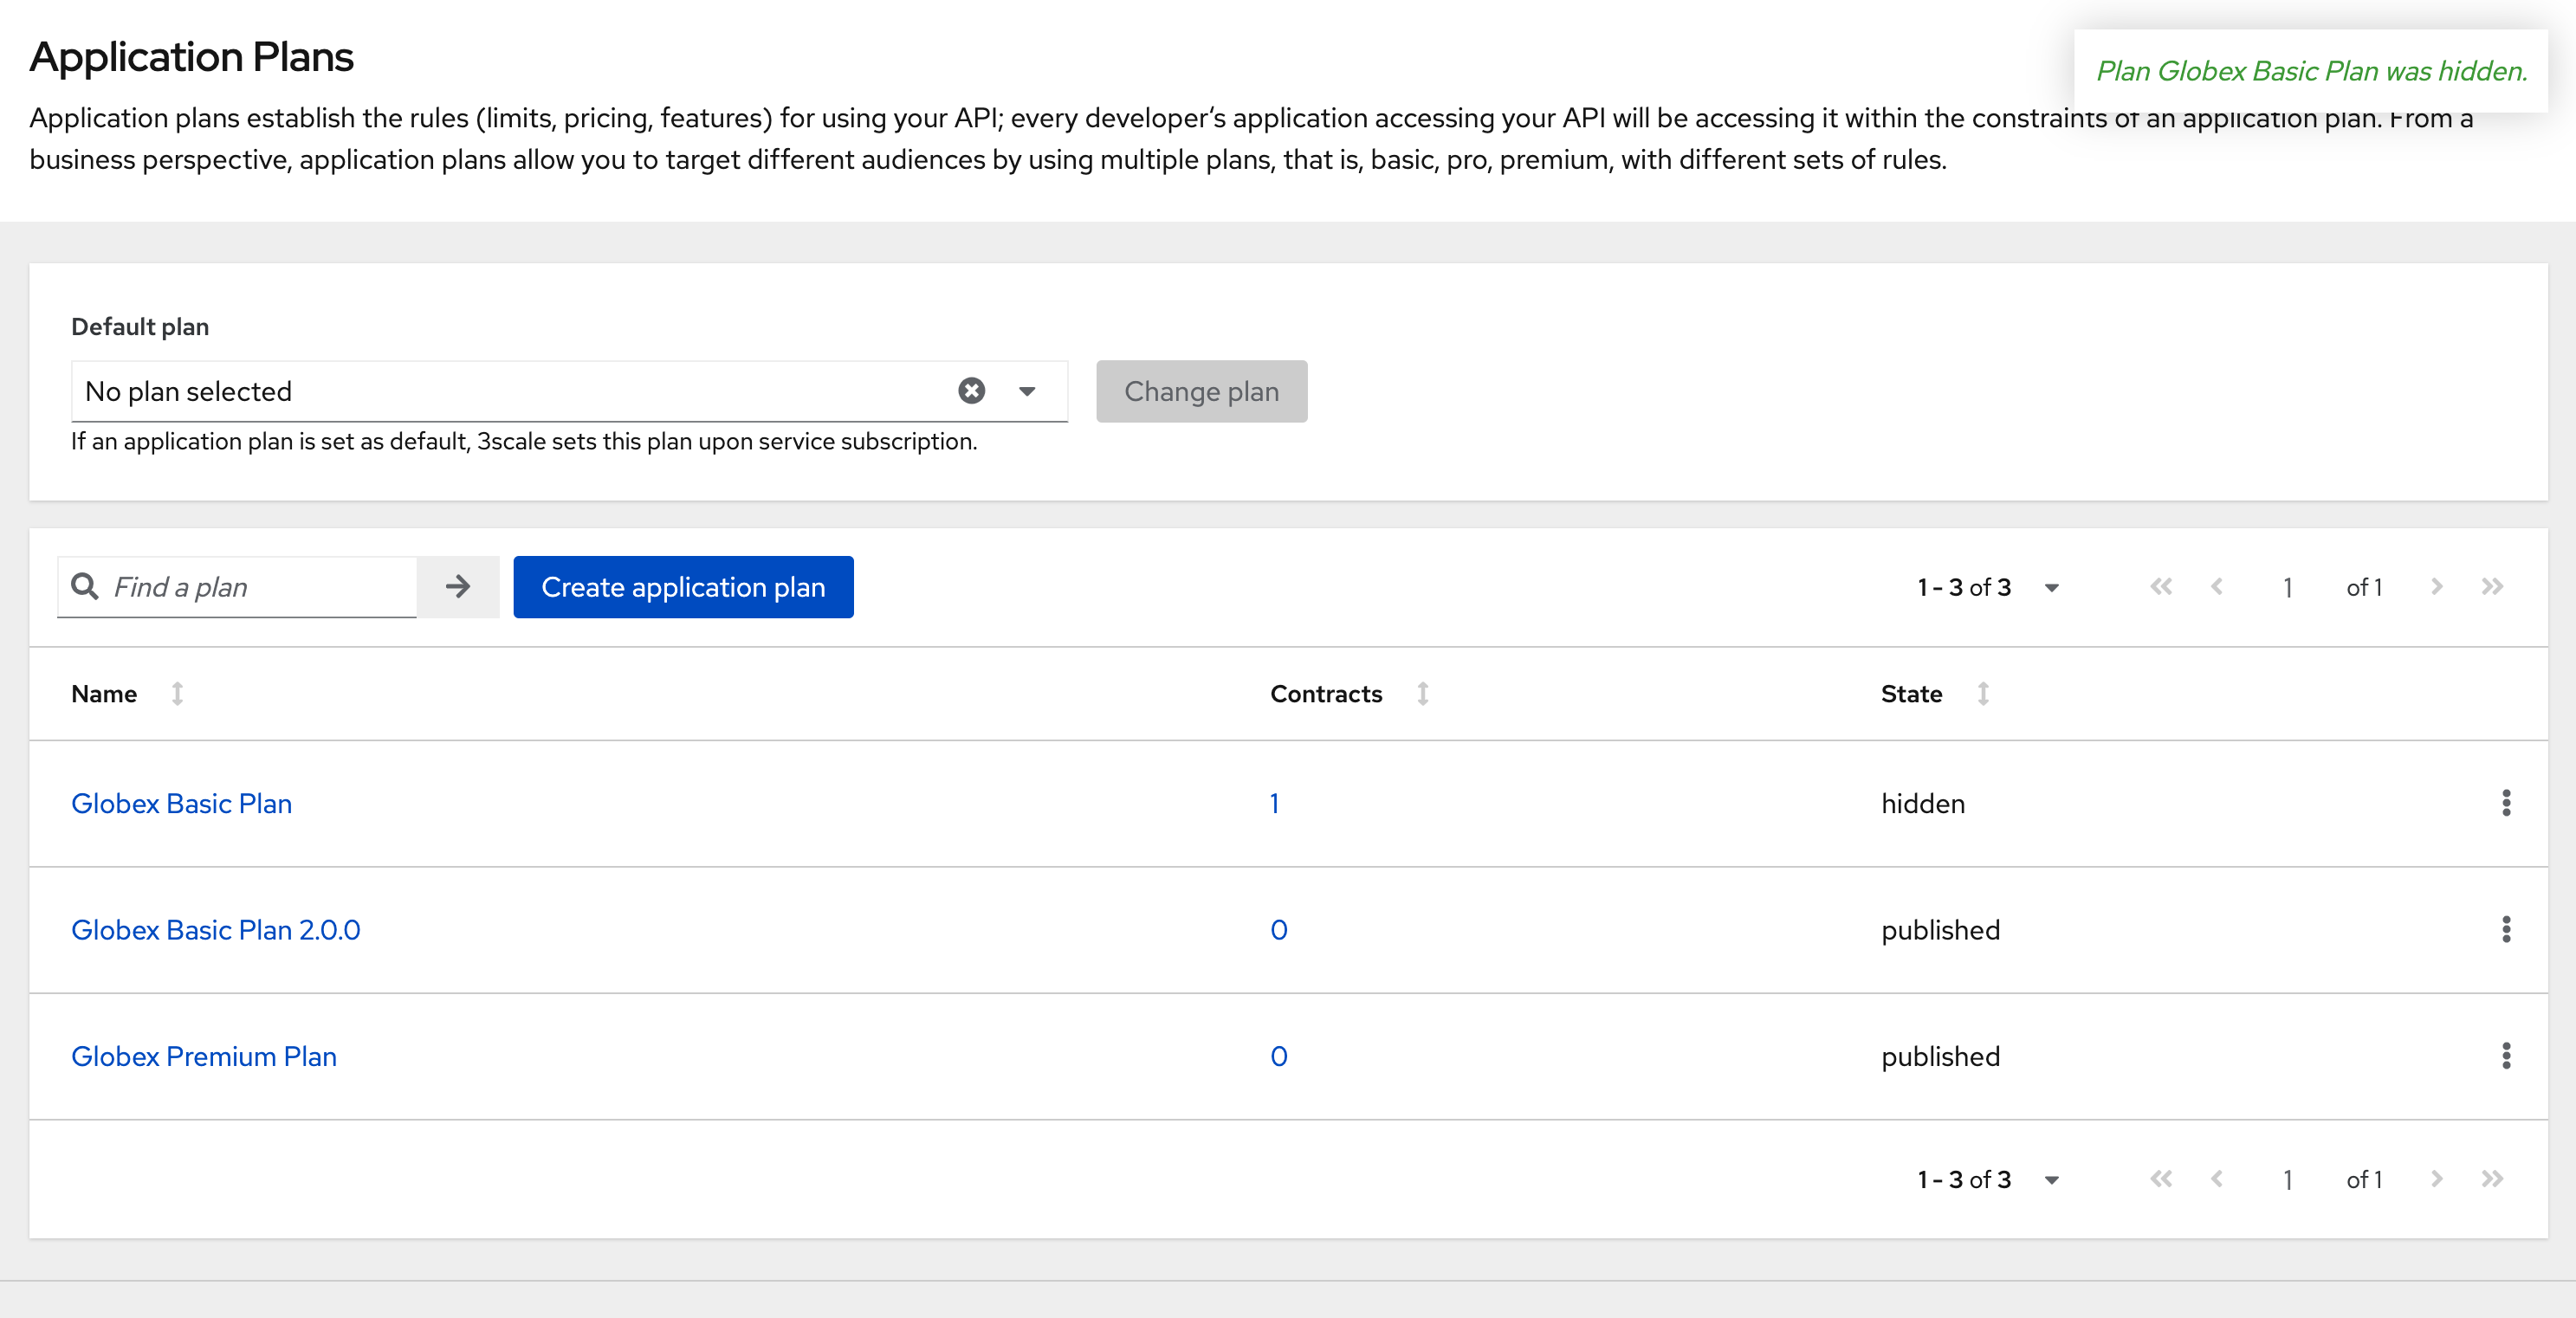Sort table by Contracts column
This screenshot has height=1318, width=2576.
(1349, 693)
